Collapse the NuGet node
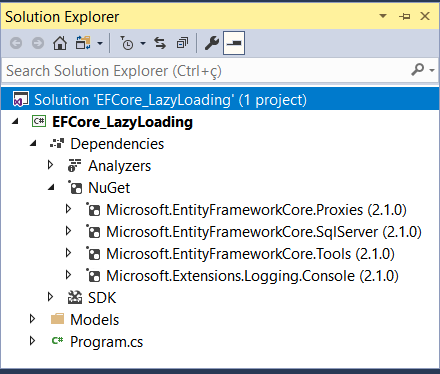This screenshot has height=374, width=440. point(51,188)
